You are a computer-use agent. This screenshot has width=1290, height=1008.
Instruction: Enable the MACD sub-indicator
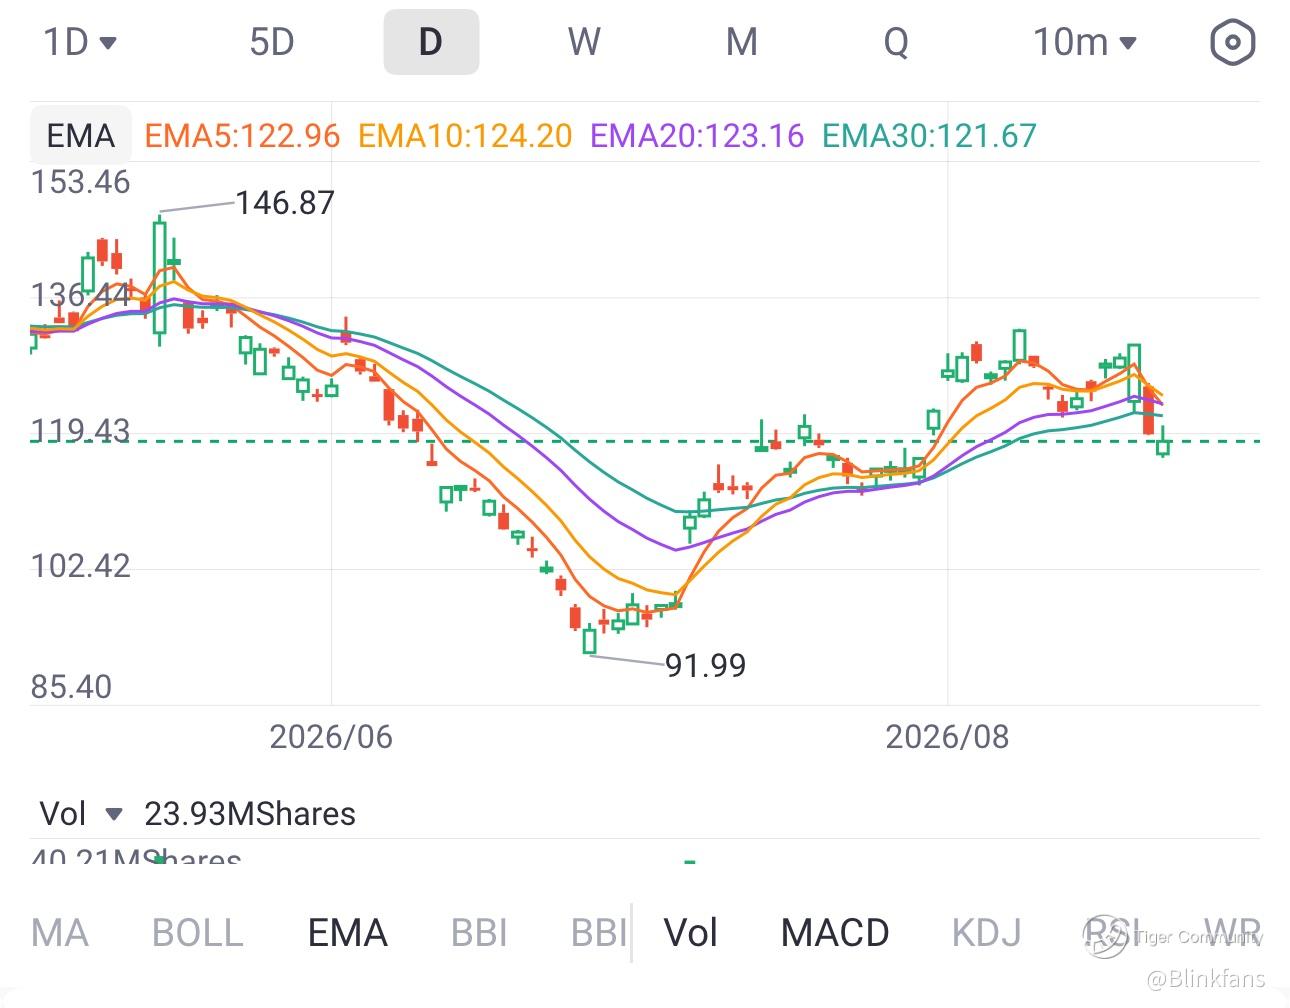[x=835, y=933]
